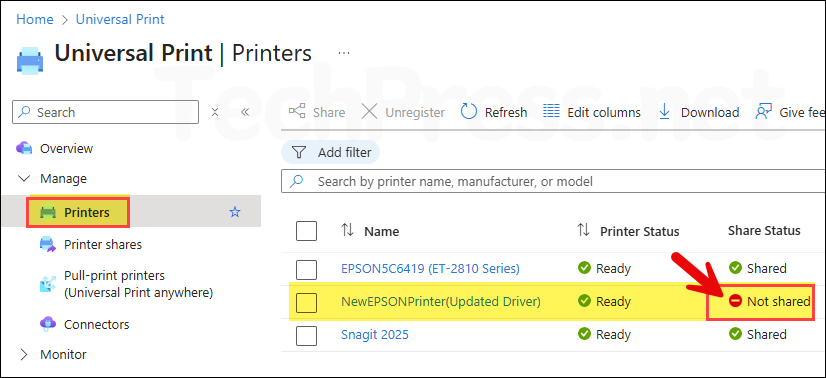
Task: Focus the sidebar Search box
Action: coord(105,112)
